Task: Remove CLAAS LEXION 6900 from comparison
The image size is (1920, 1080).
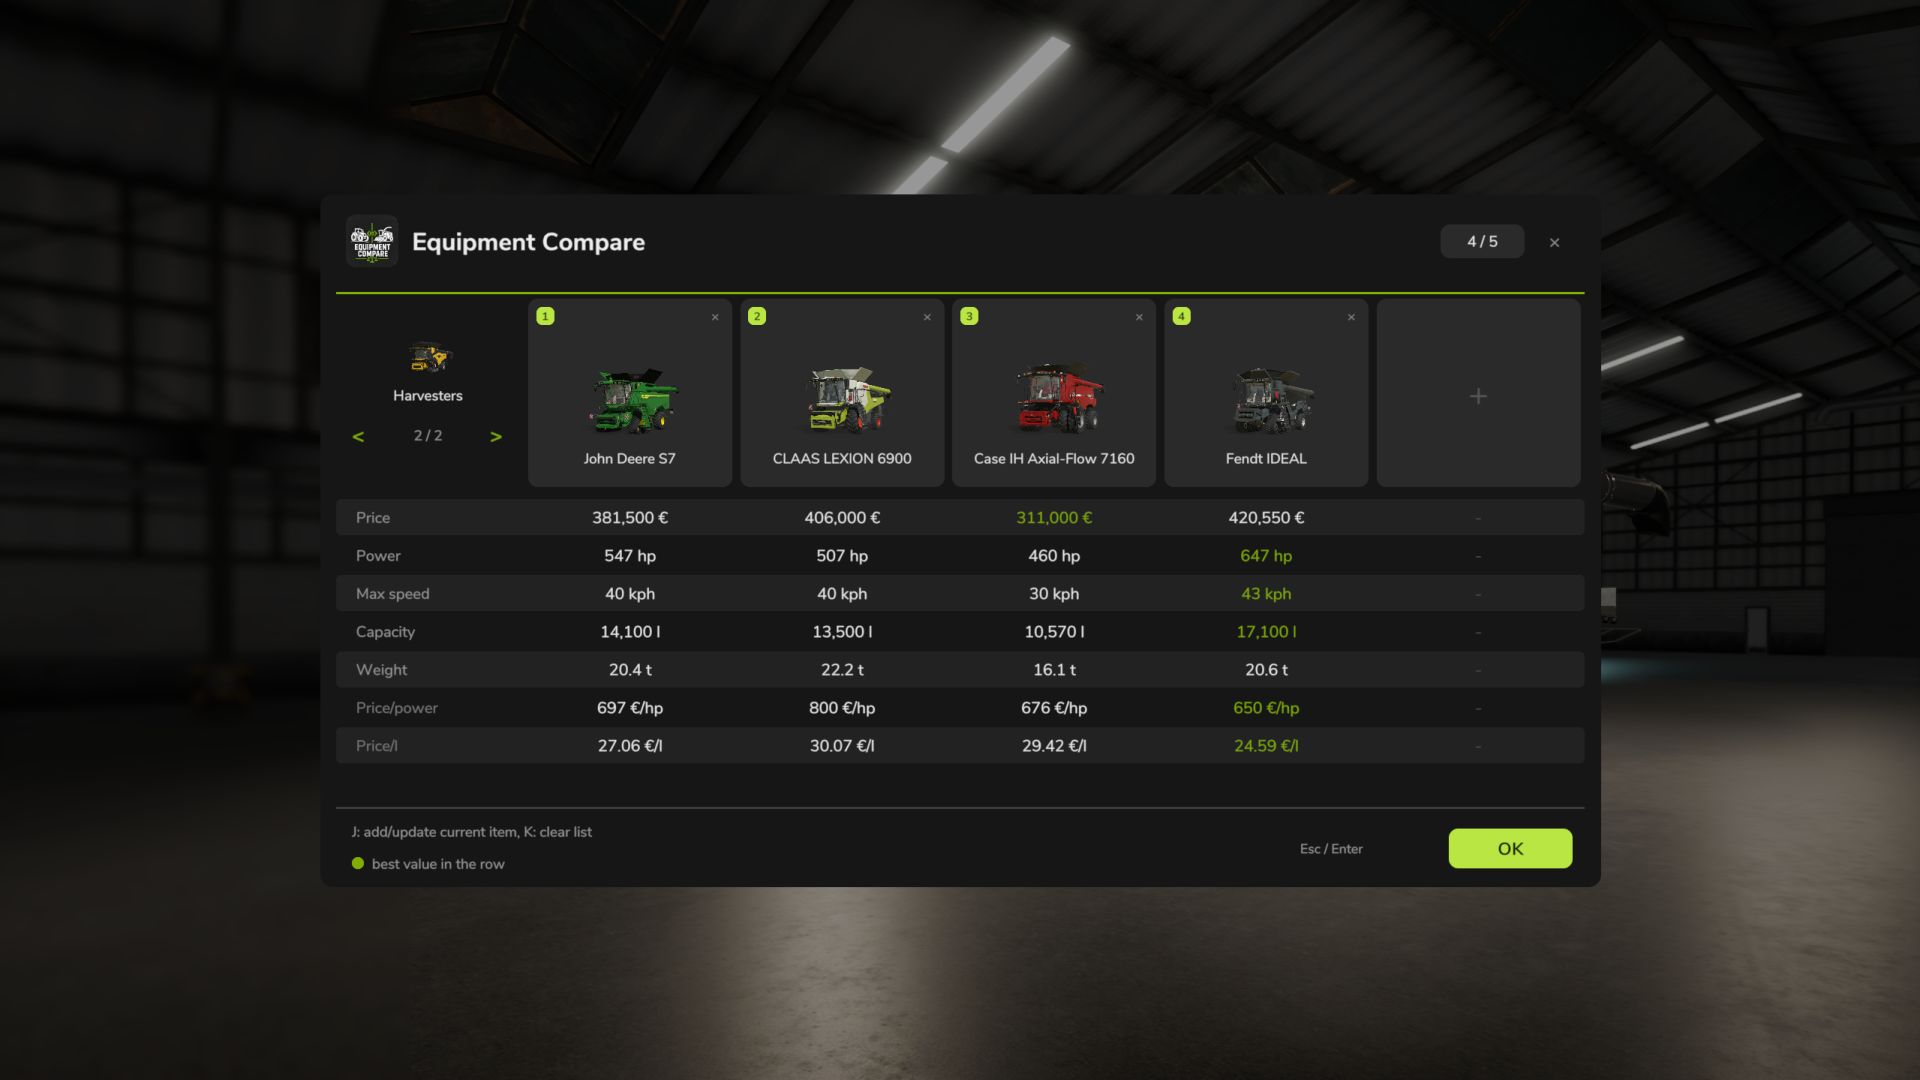Action: click(x=927, y=317)
